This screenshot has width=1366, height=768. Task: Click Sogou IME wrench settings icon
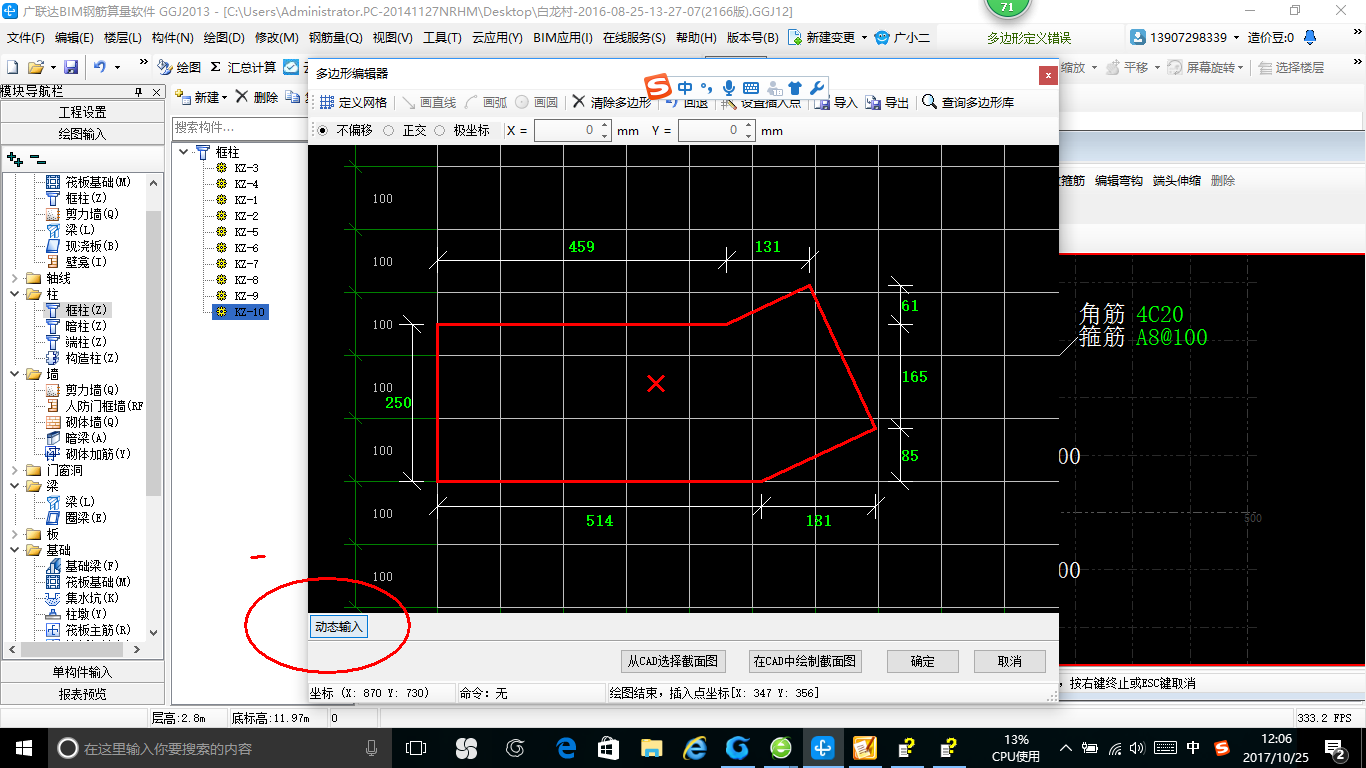tap(815, 87)
